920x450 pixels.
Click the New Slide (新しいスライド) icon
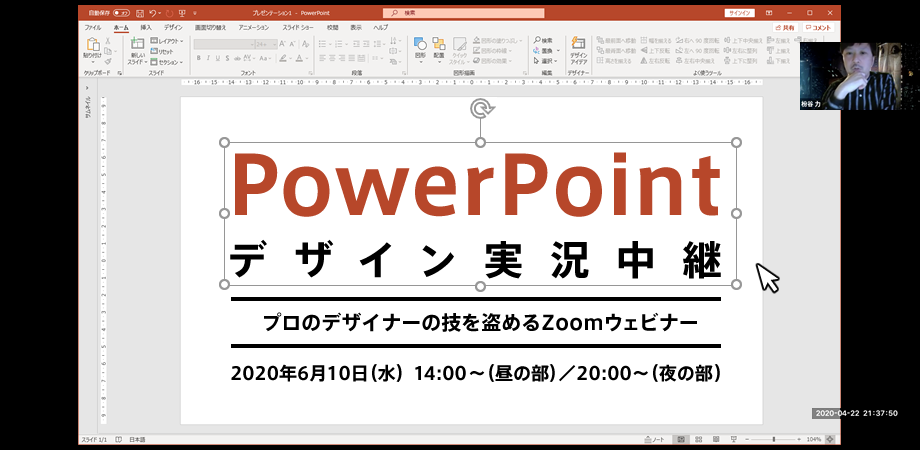click(137, 44)
